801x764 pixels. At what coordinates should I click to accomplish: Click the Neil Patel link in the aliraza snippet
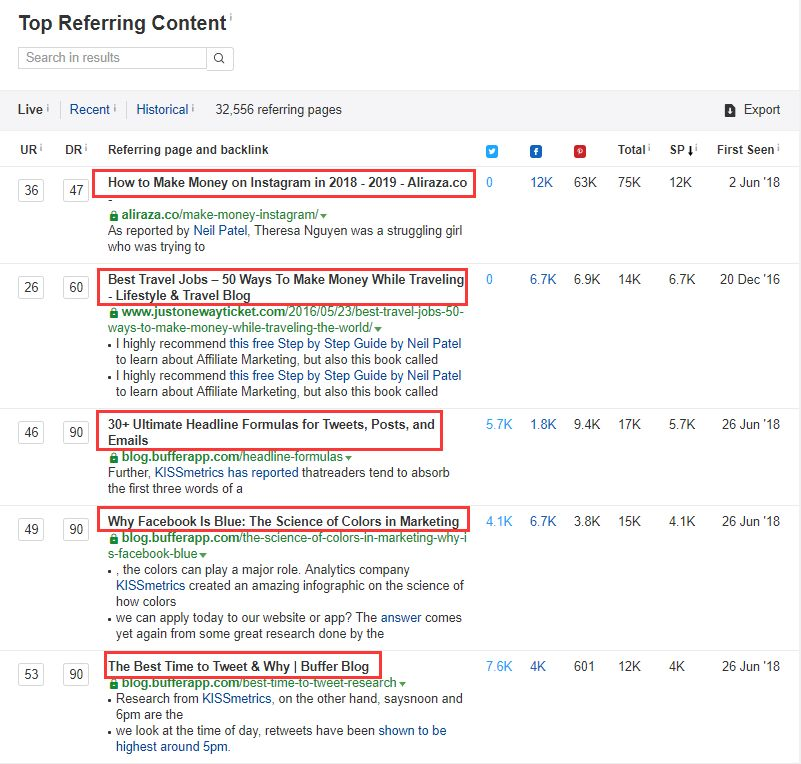pyautogui.click(x=220, y=231)
